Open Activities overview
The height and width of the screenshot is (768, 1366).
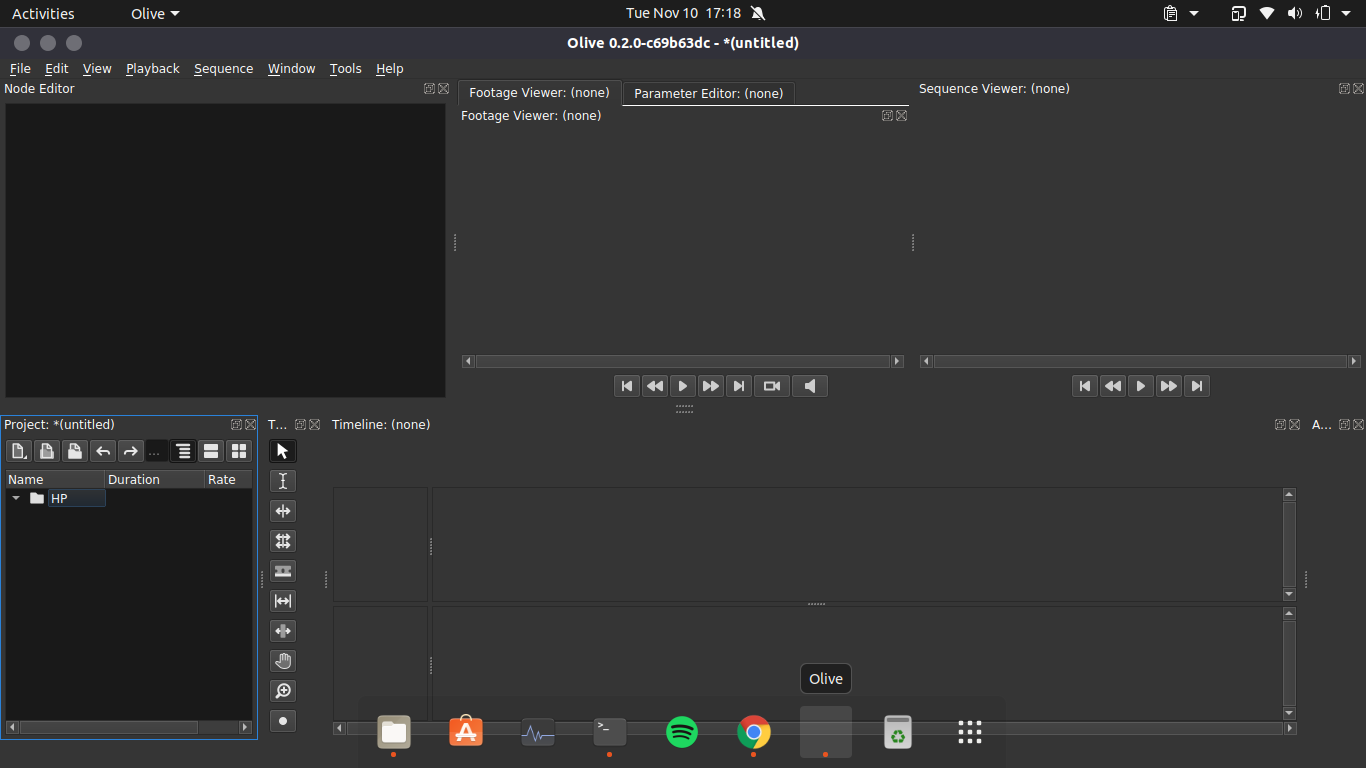tap(43, 13)
